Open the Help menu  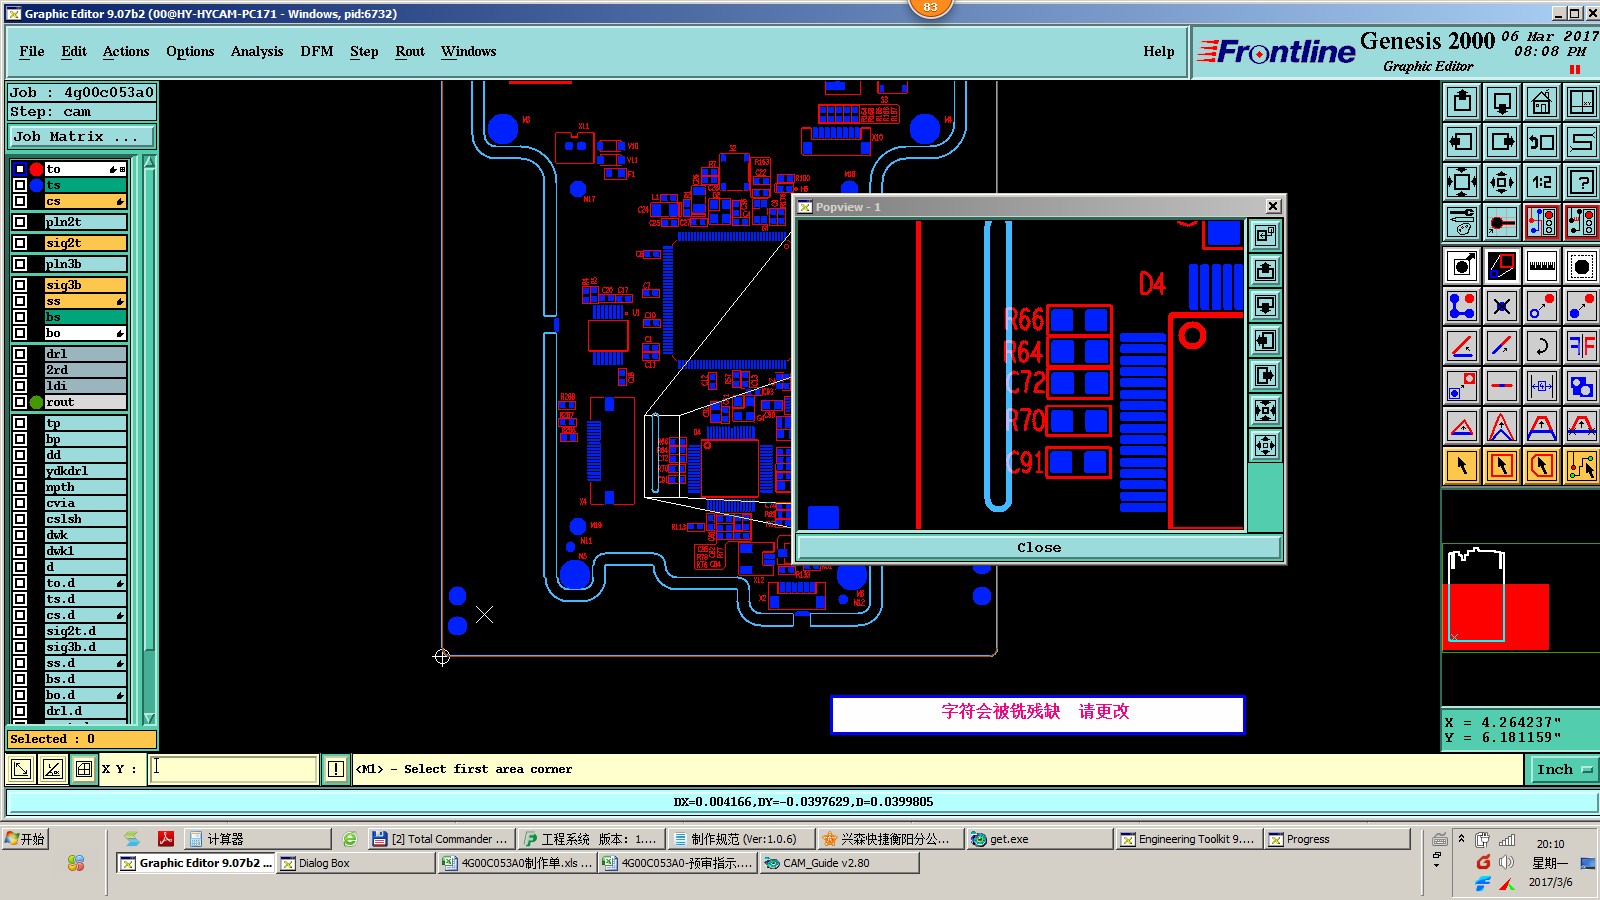[1159, 52]
